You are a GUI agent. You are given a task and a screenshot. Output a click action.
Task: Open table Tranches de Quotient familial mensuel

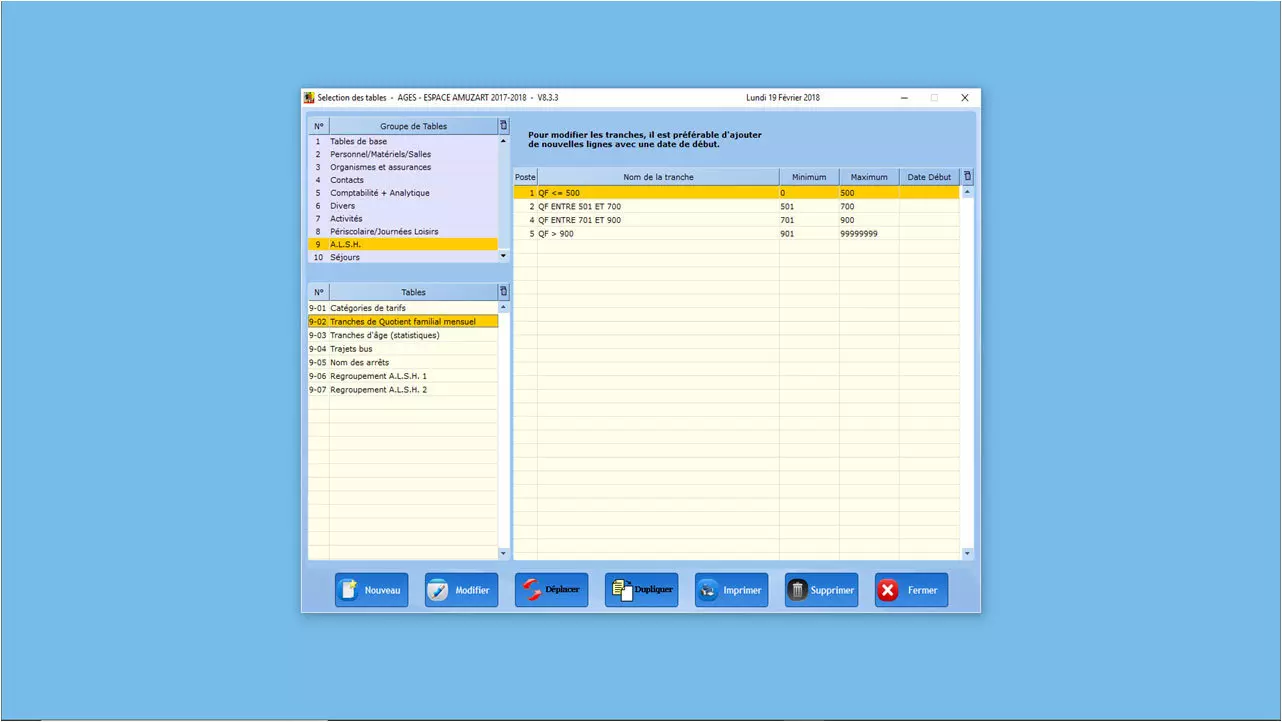[x=402, y=322]
